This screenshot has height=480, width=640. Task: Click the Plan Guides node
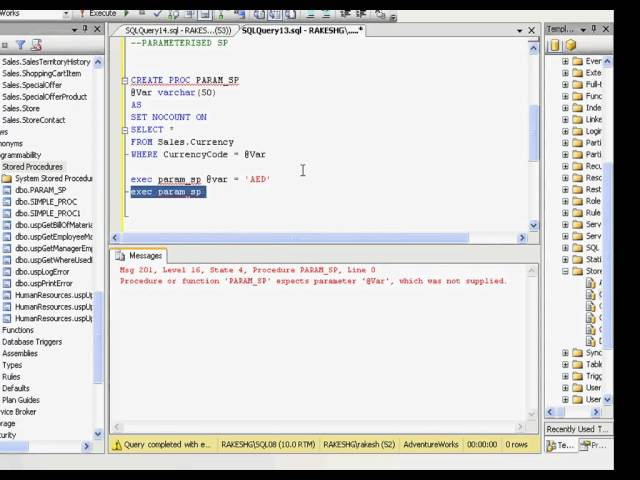tap(21, 400)
